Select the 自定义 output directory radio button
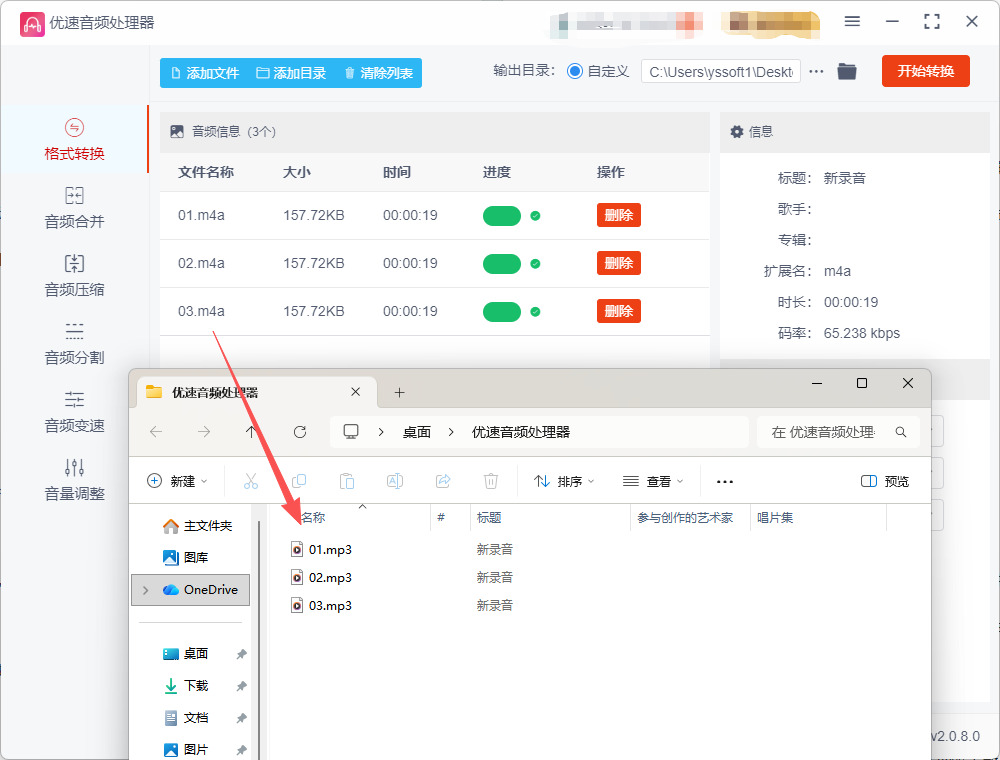 click(575, 71)
